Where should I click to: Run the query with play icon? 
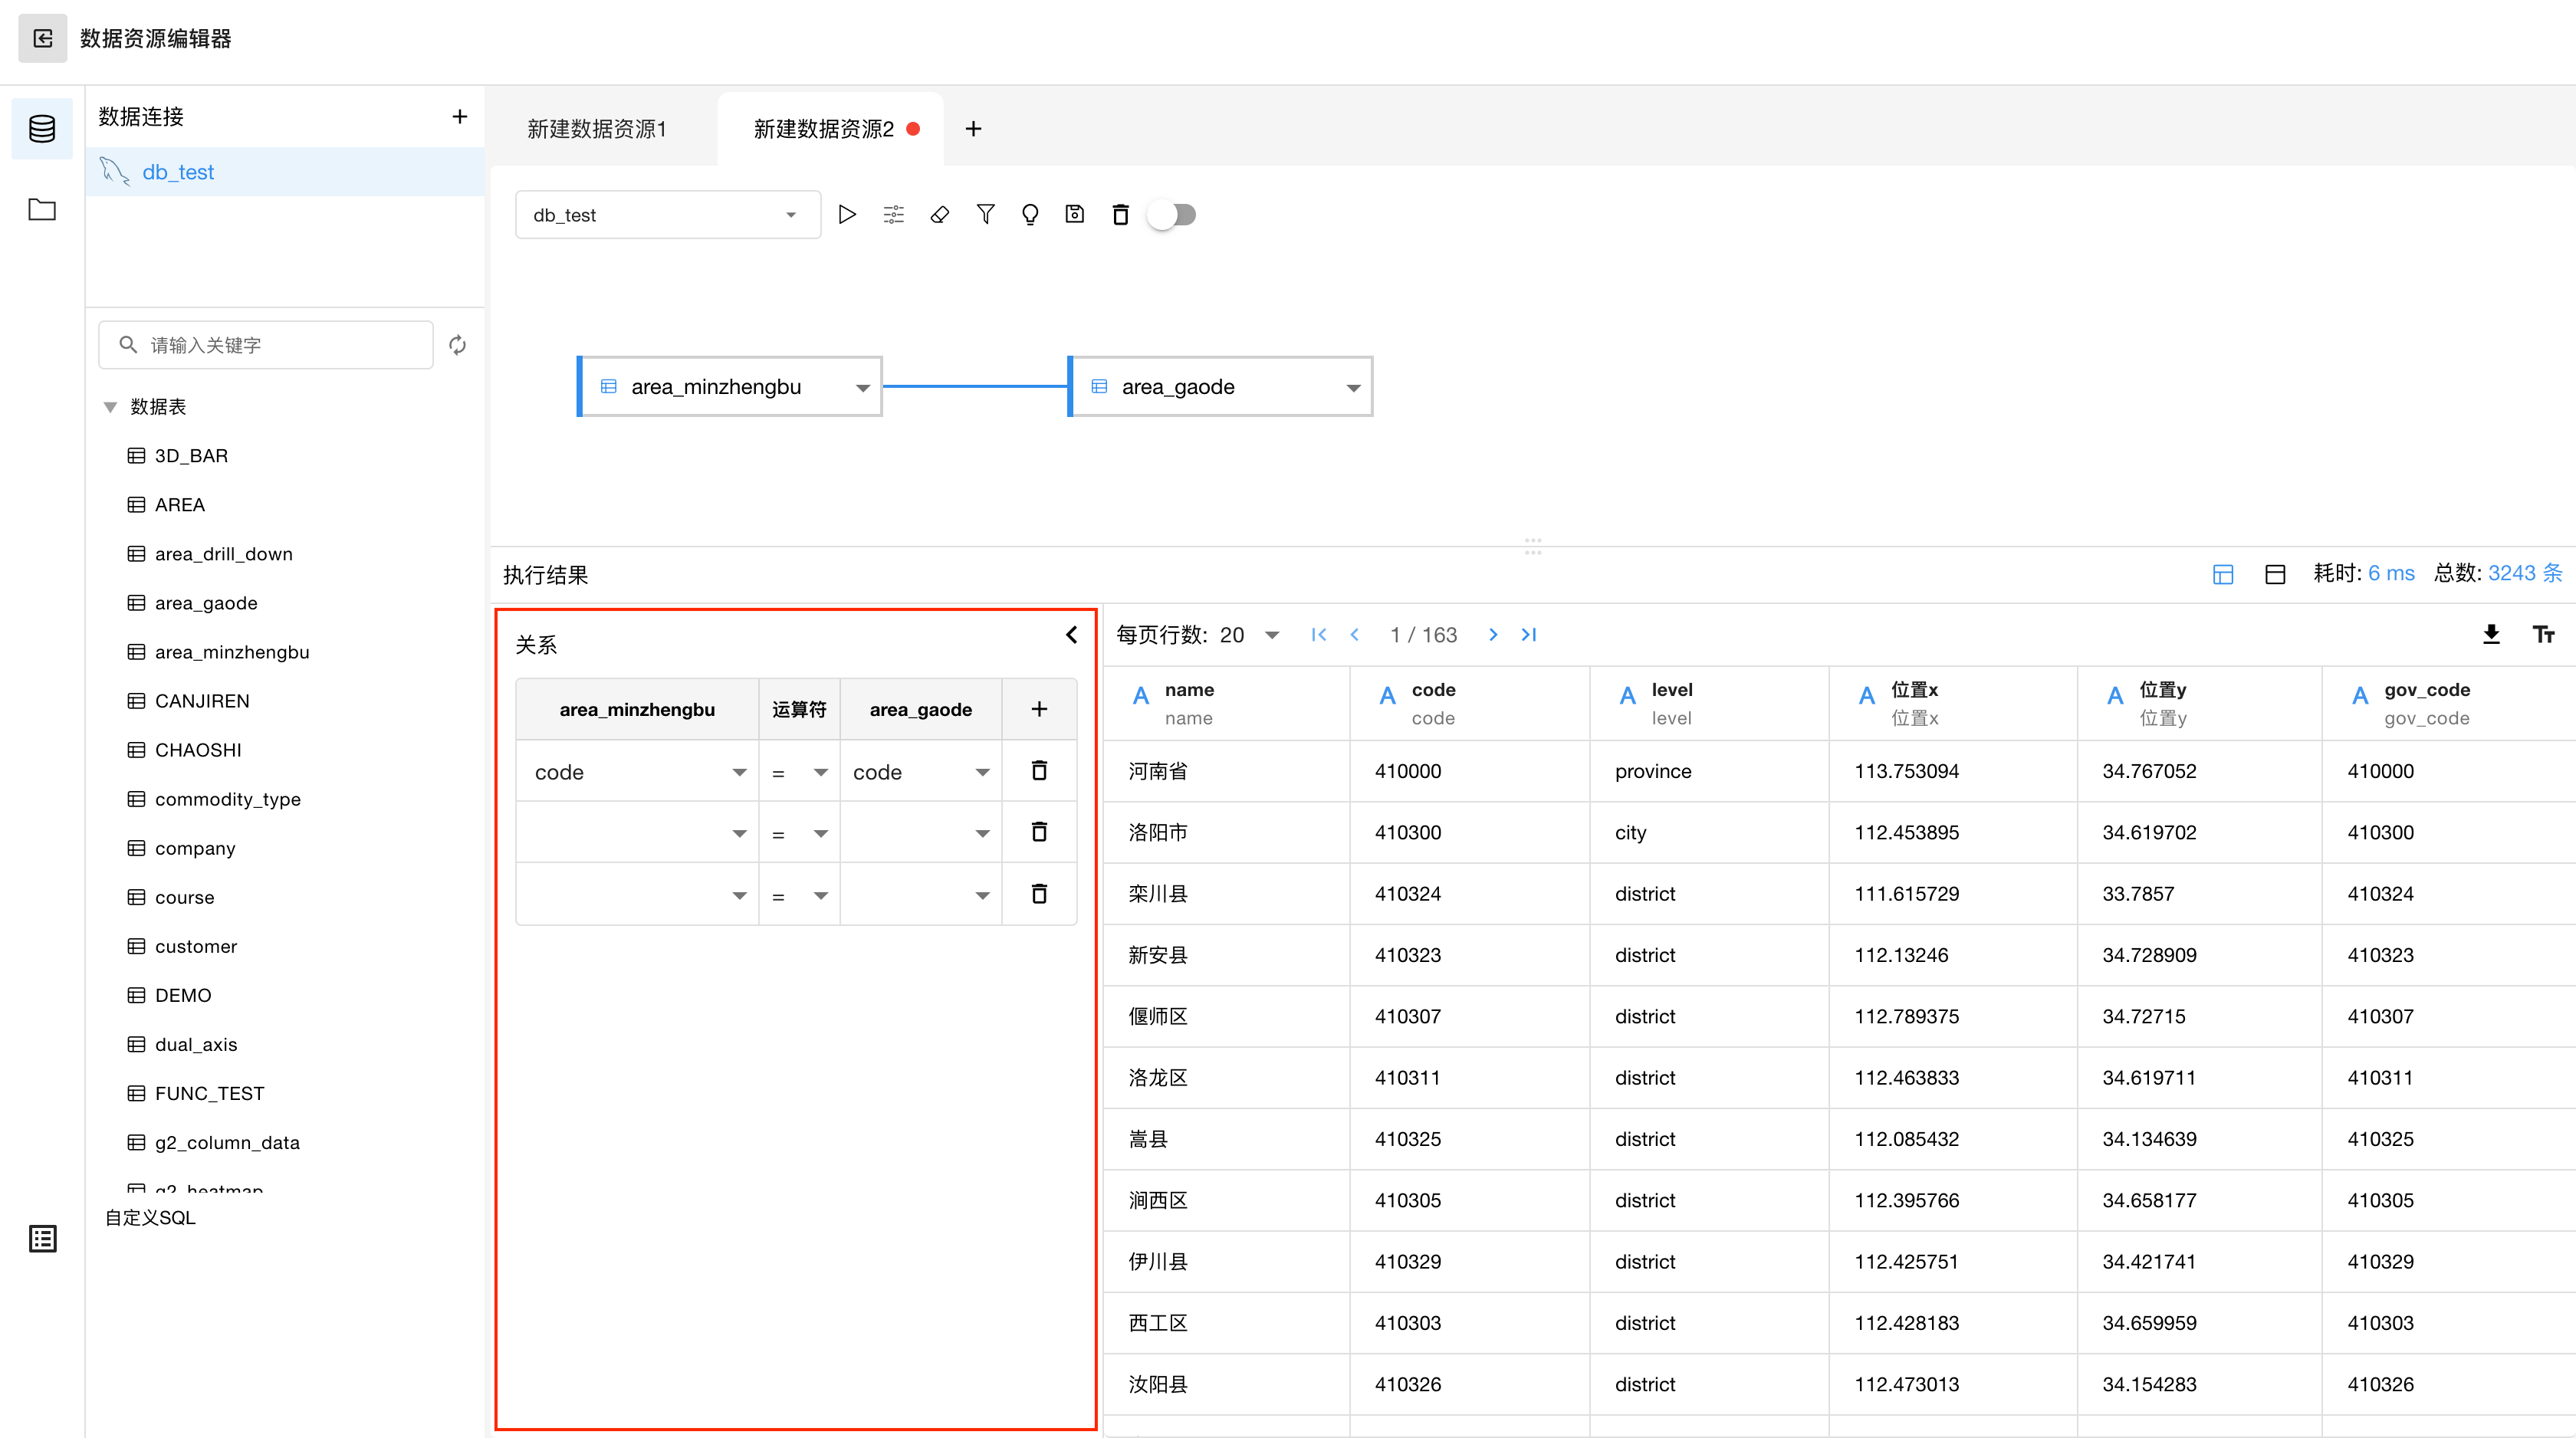(x=846, y=214)
